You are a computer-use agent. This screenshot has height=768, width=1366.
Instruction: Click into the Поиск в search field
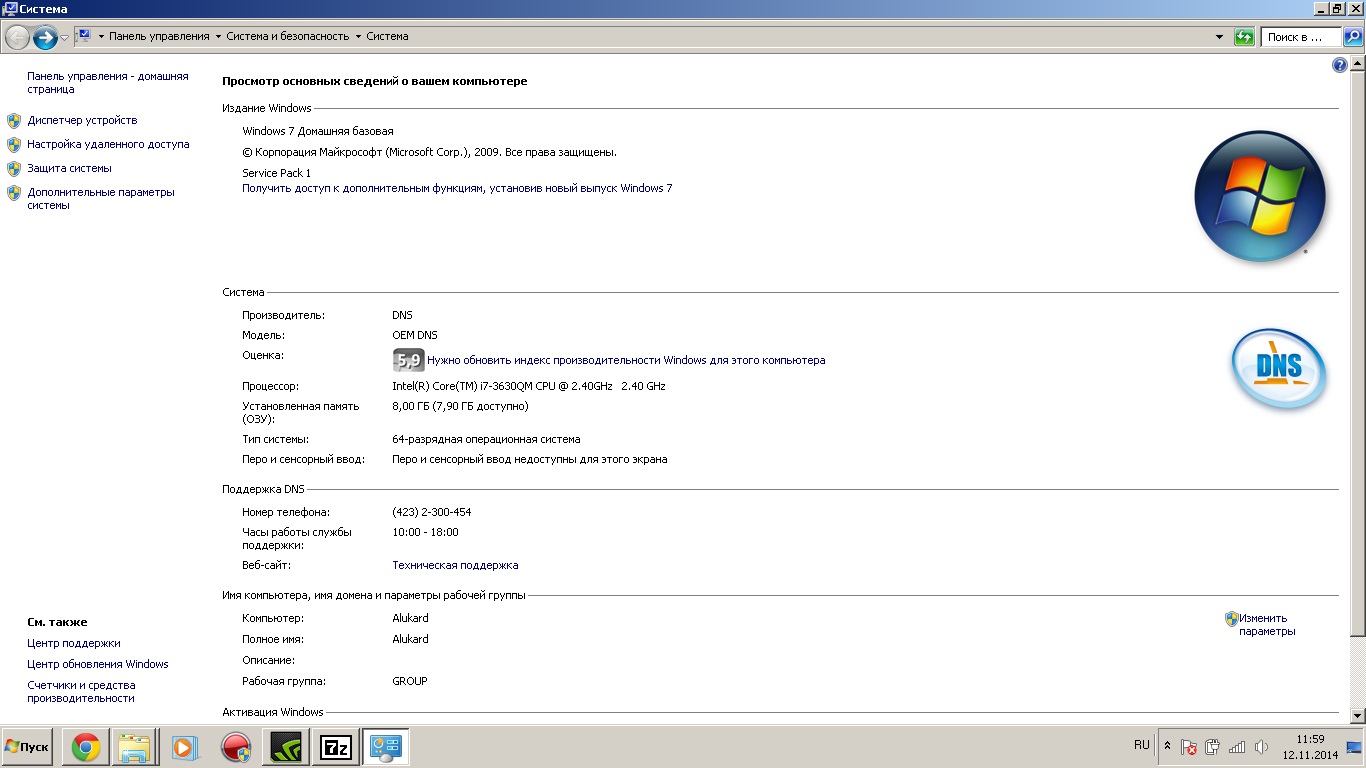click(1301, 37)
